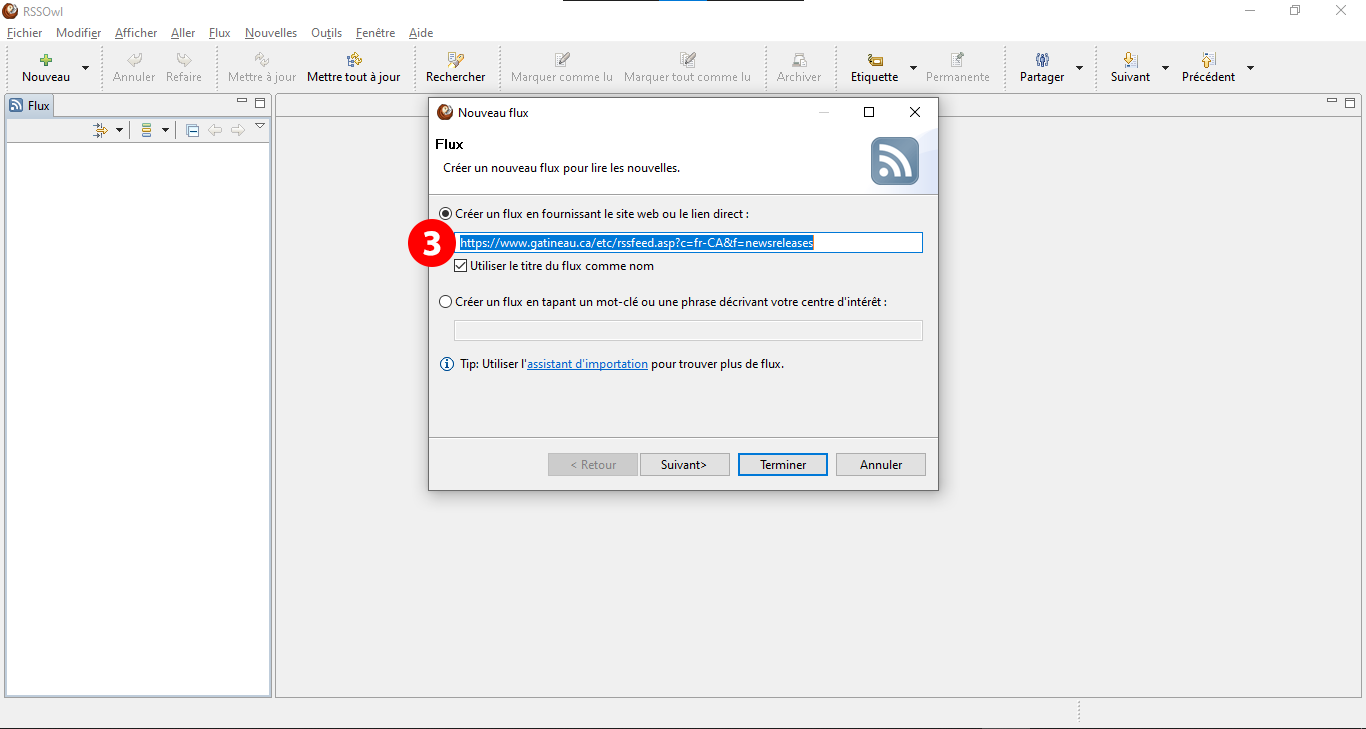Image resolution: width=1366 pixels, height=729 pixels.
Task: Expand the Nouveau dropdown arrow
Action: (85, 68)
